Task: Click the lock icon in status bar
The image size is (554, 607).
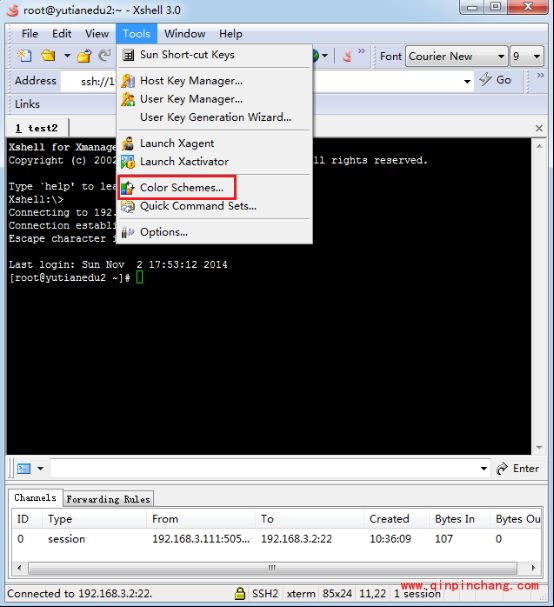Action: 240,593
